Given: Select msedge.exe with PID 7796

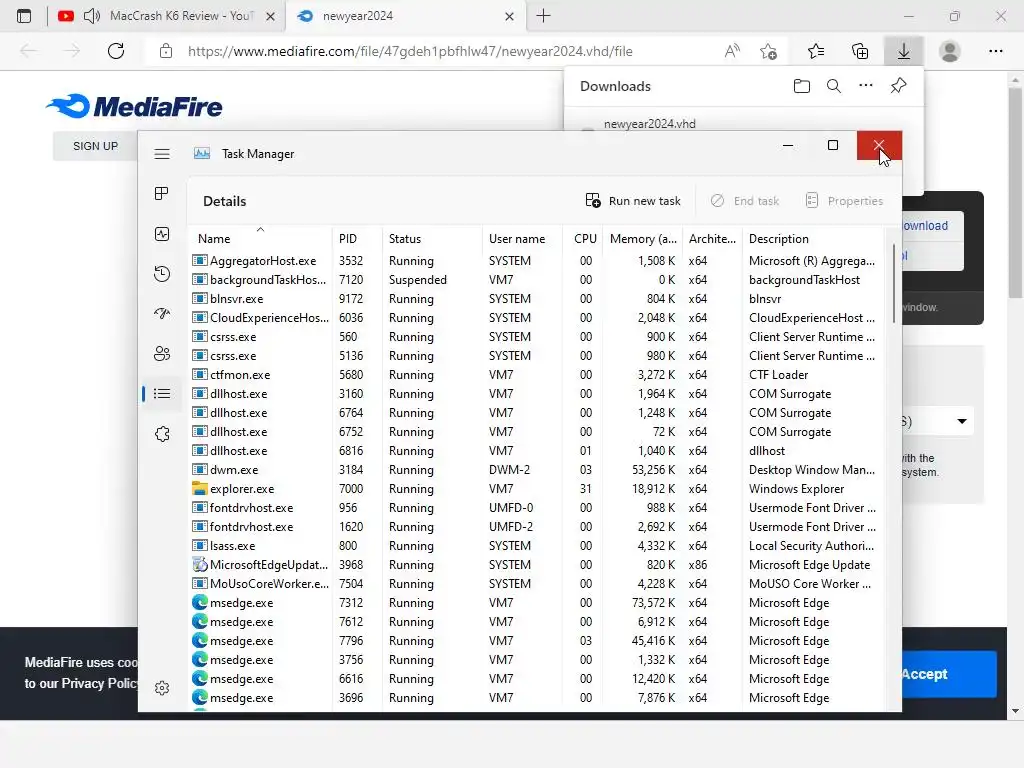Looking at the screenshot, I should tap(536, 641).
